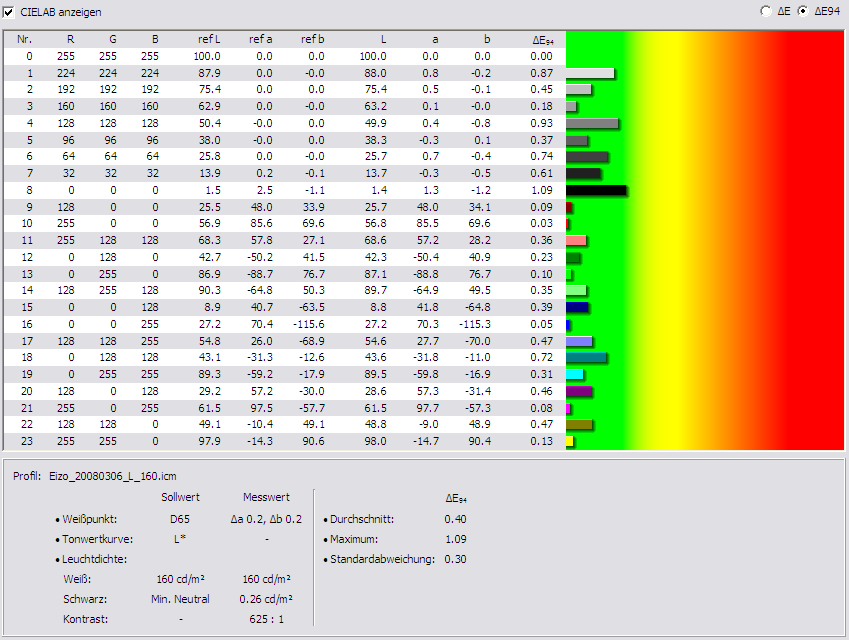Click the profile name Eizo_20080306_L_160.icm
849x640 pixels.
(x=112, y=476)
